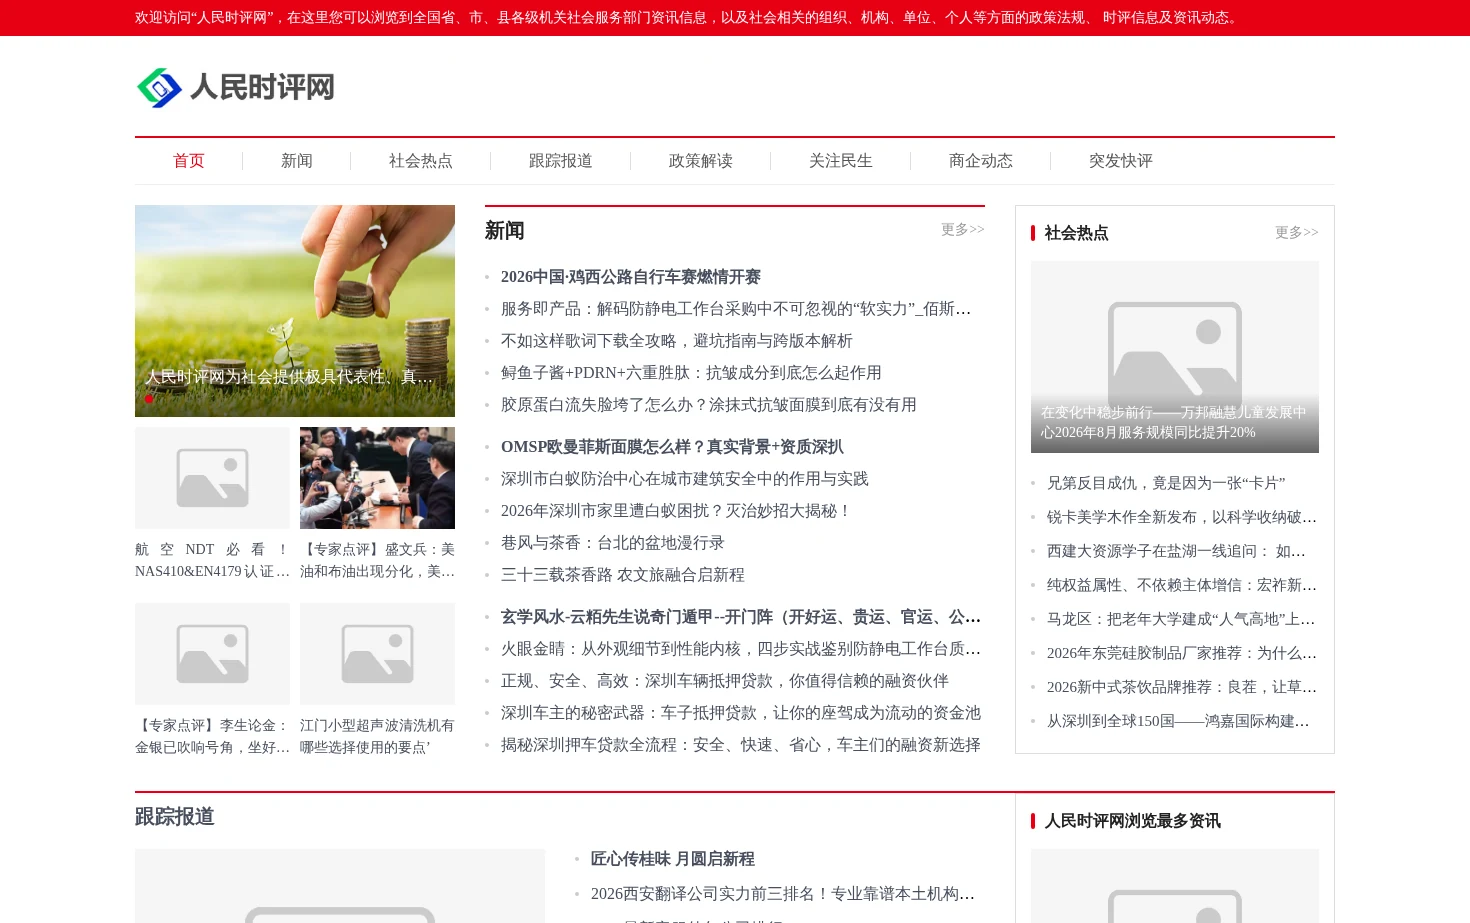Viewport: 1470px width, 923px height.
Task: Open the 揭秘深圳押车贷款全流程 article
Action: [741, 745]
